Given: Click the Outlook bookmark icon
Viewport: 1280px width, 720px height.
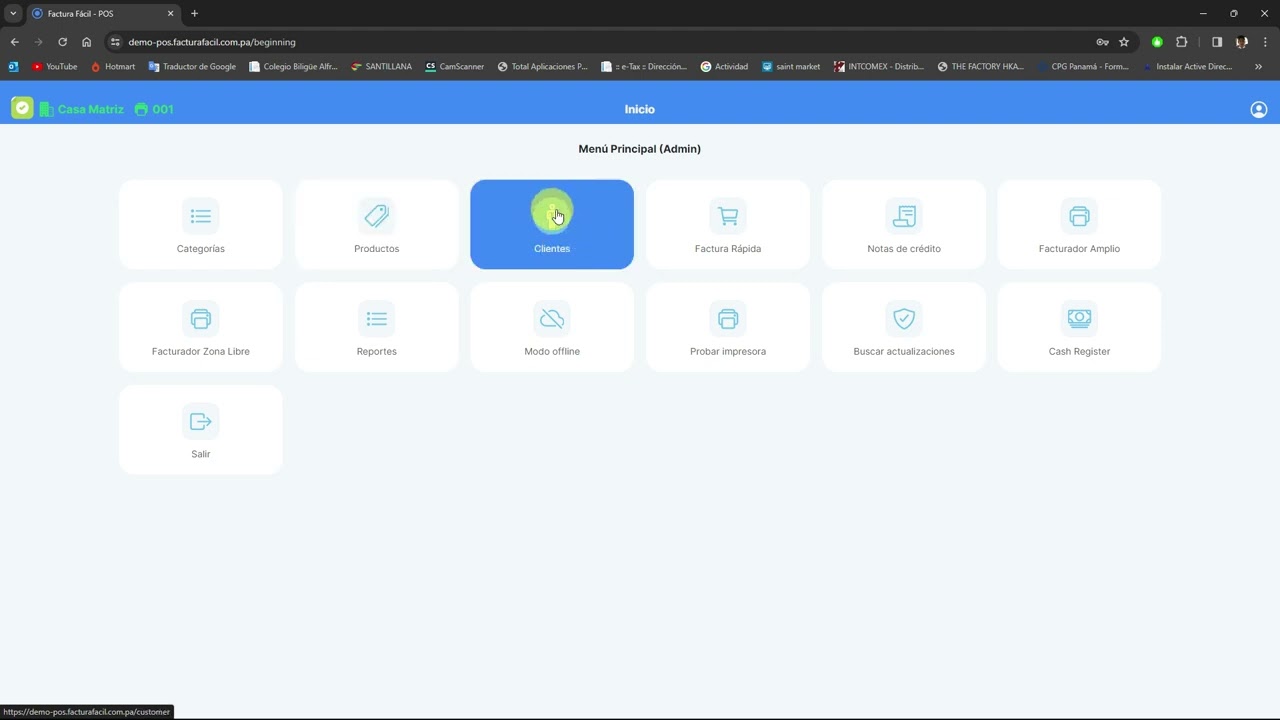Looking at the screenshot, I should coord(13,67).
